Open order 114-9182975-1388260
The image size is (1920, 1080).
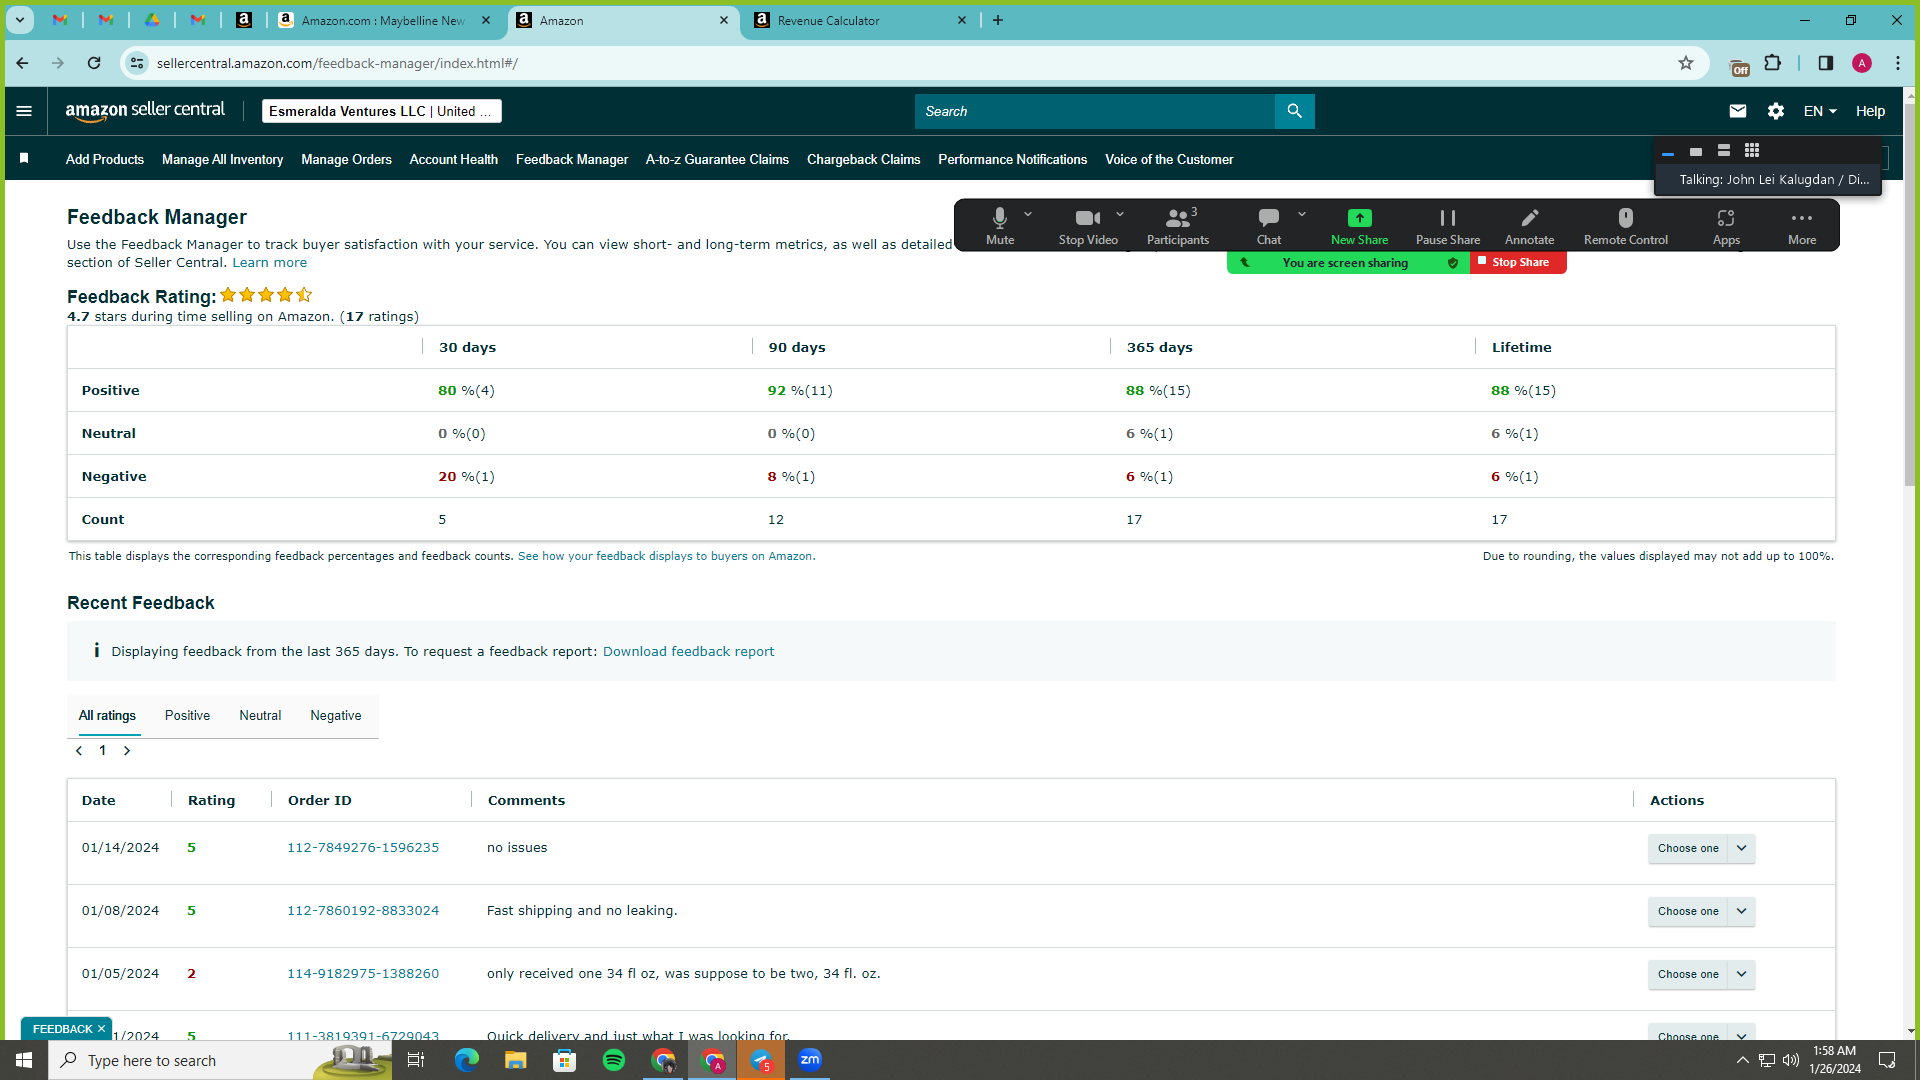point(363,973)
